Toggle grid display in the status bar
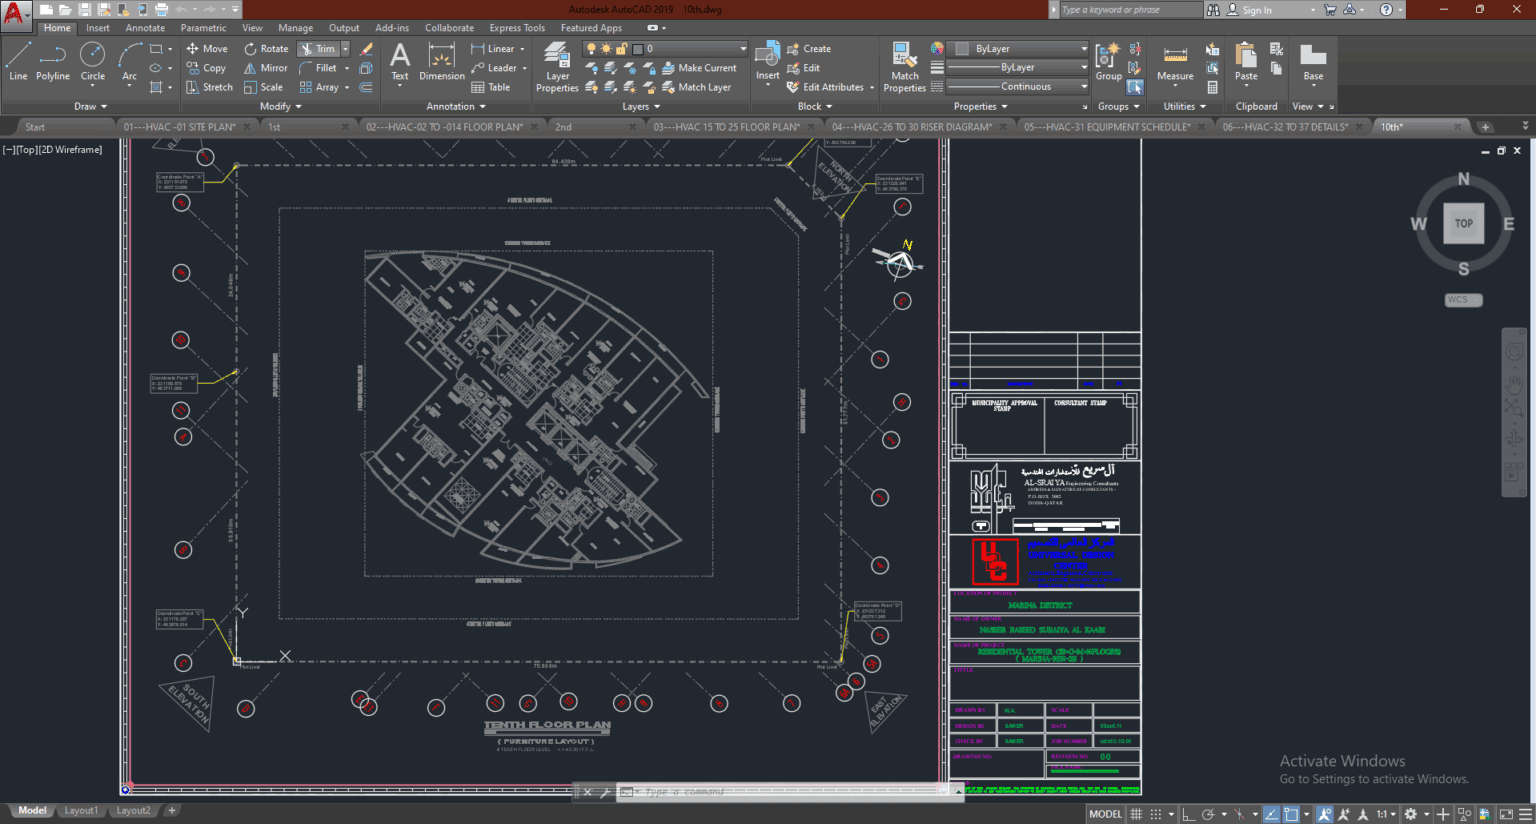This screenshot has width=1536, height=824. coord(1137,813)
